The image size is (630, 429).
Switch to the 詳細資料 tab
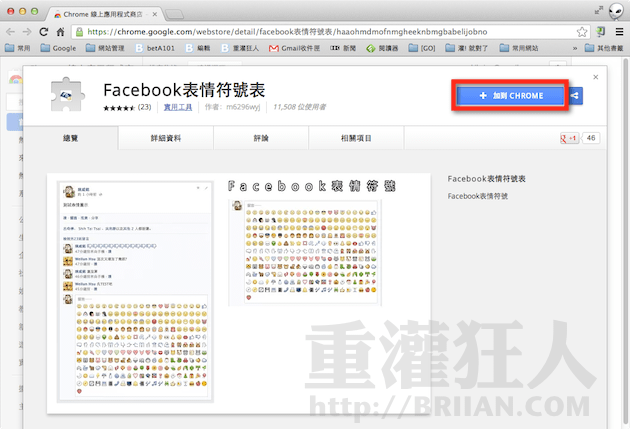coord(166,138)
